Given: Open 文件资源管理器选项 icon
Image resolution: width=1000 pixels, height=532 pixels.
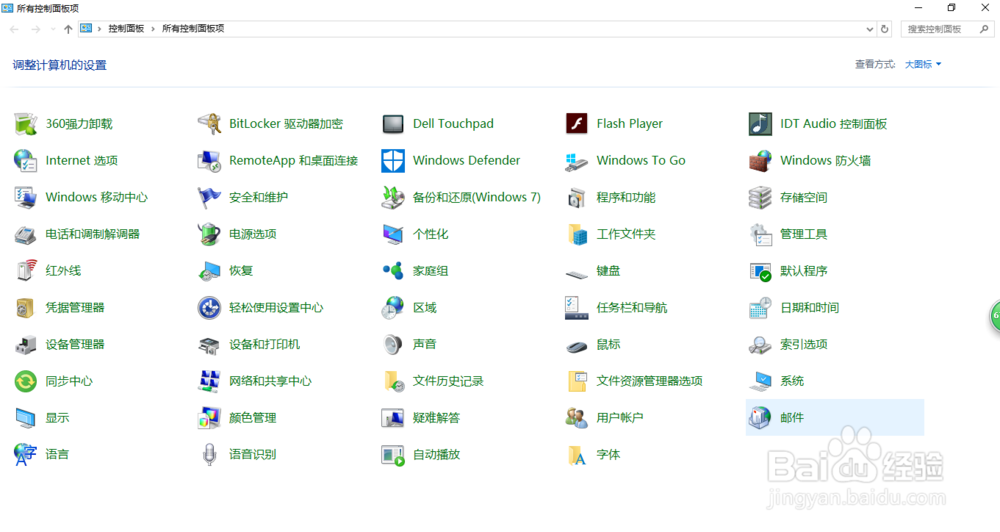Looking at the screenshot, I should [x=577, y=381].
